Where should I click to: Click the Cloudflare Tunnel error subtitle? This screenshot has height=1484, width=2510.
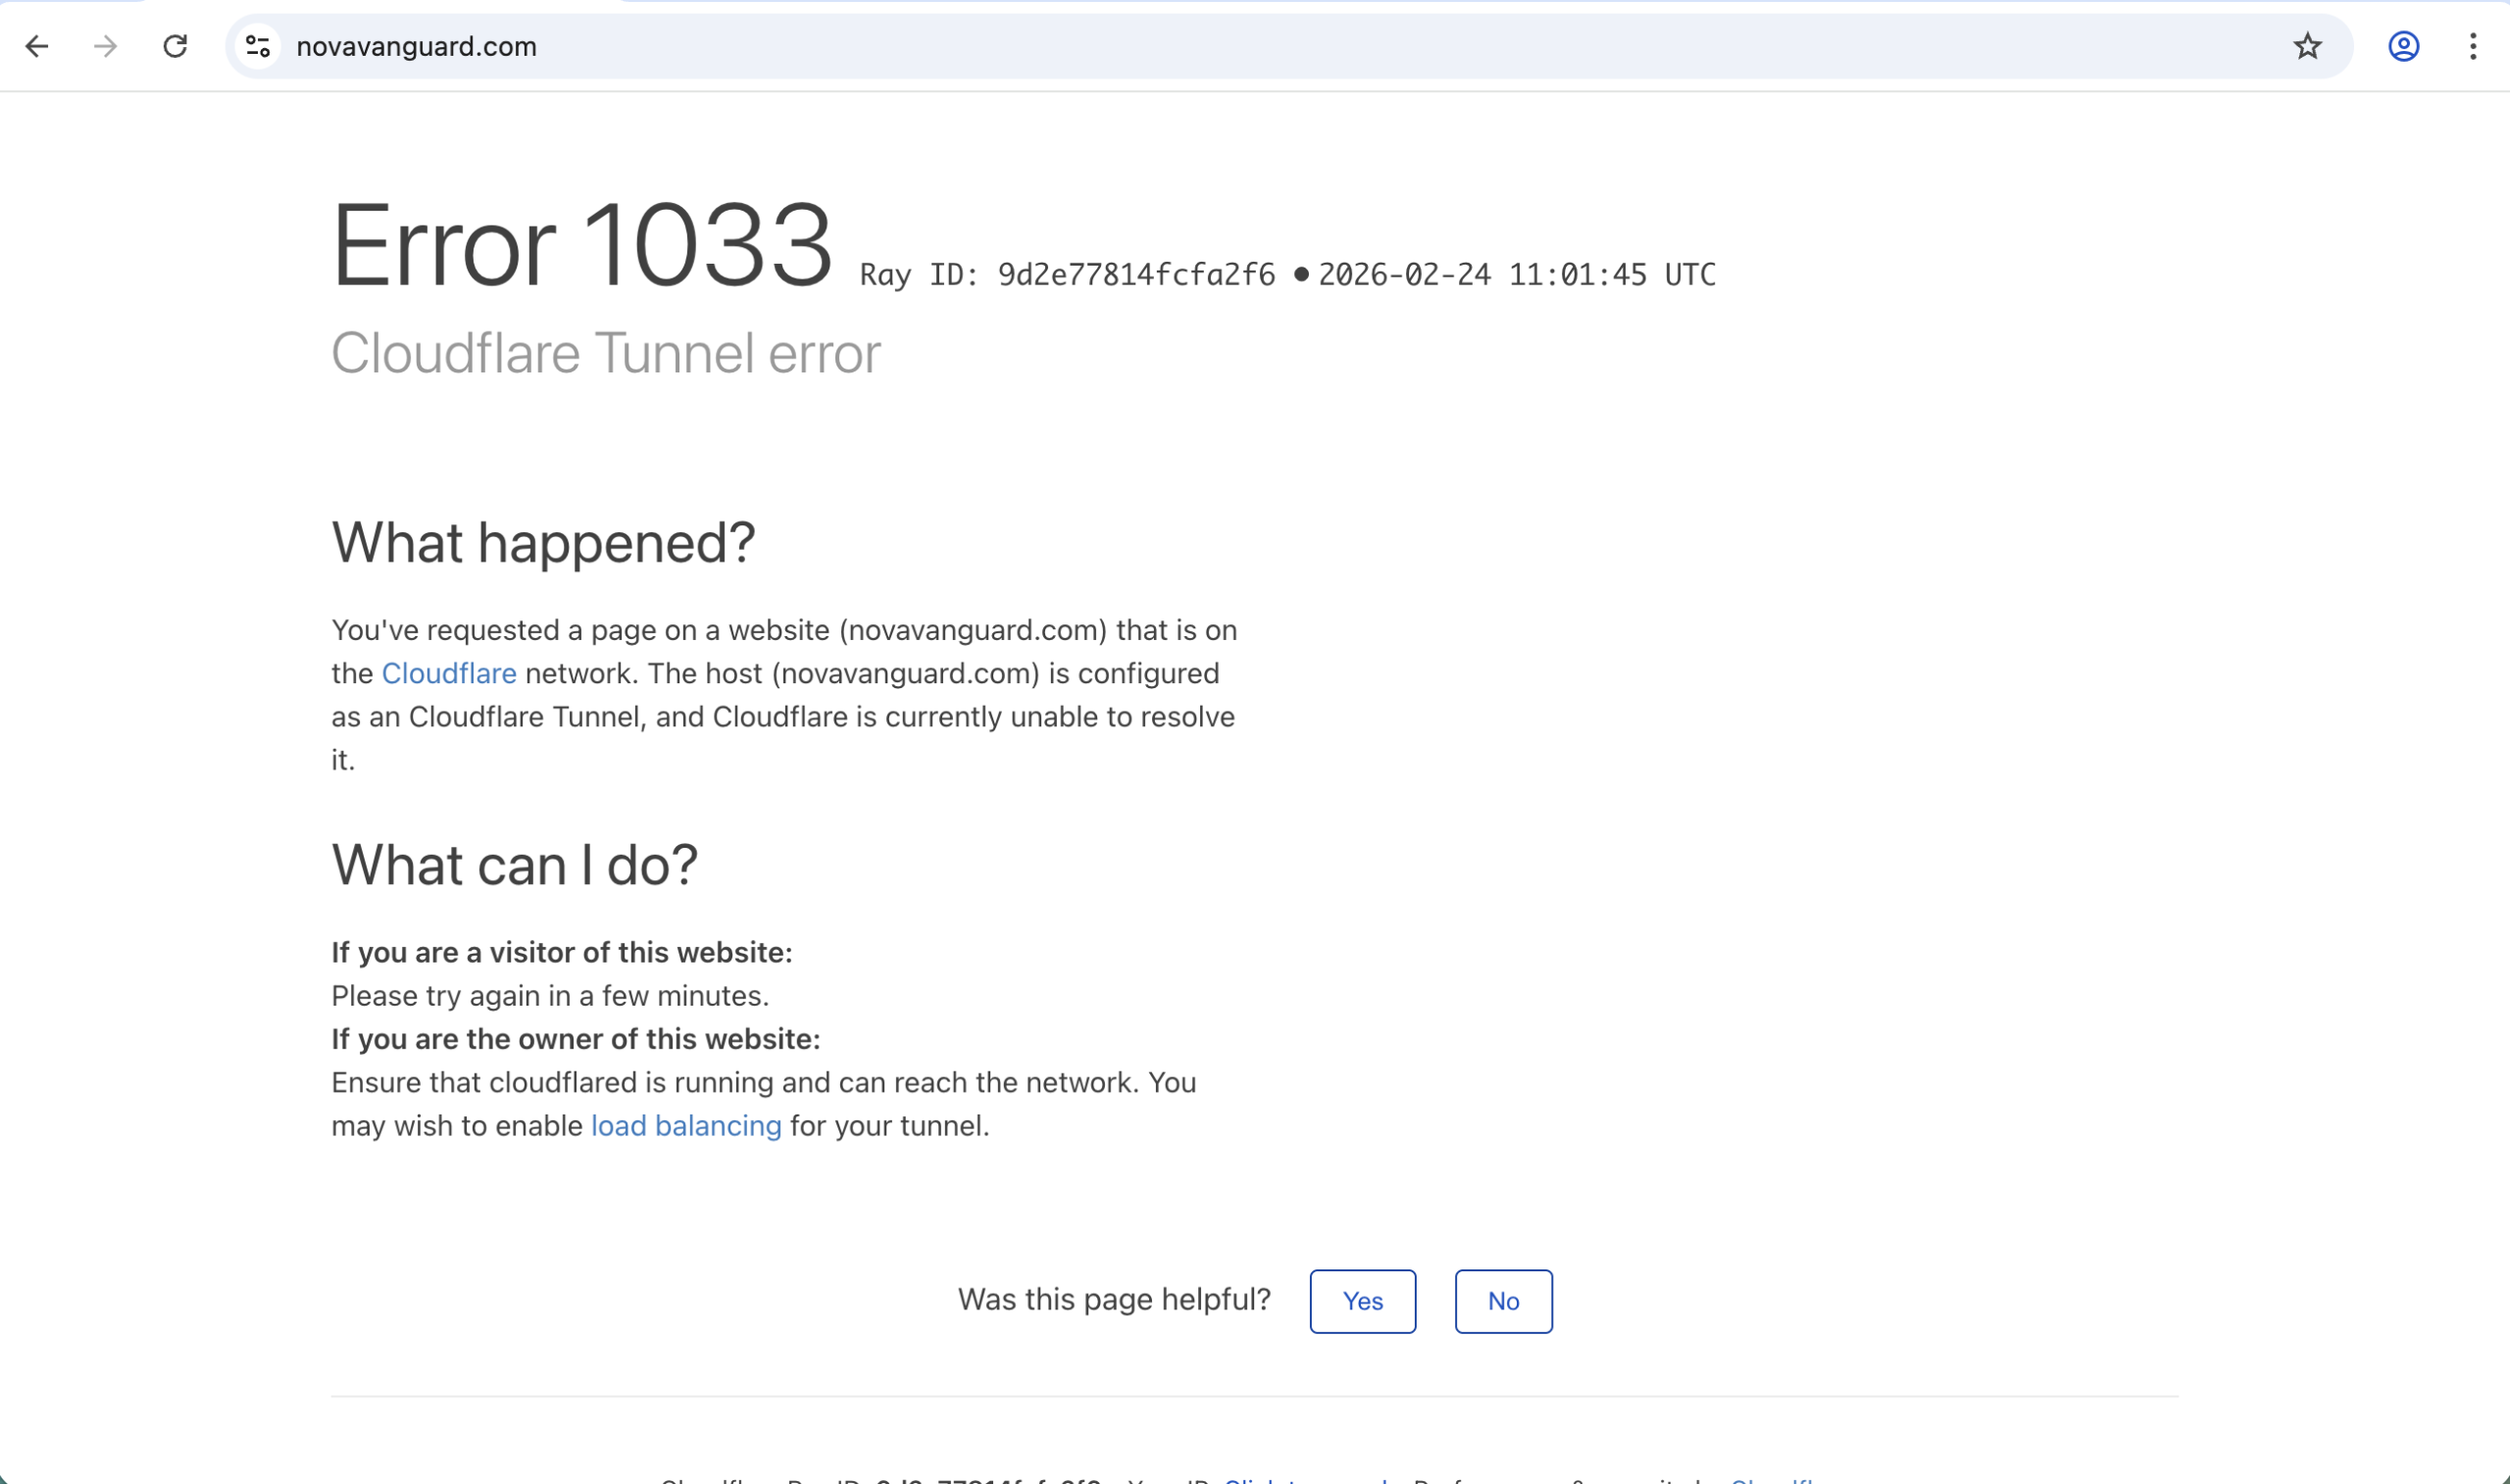pos(606,353)
